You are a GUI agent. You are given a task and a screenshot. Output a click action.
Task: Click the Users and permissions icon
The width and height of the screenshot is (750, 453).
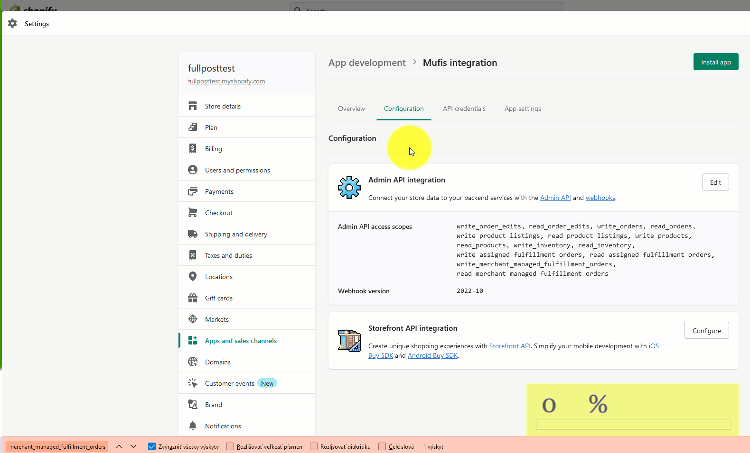193,170
